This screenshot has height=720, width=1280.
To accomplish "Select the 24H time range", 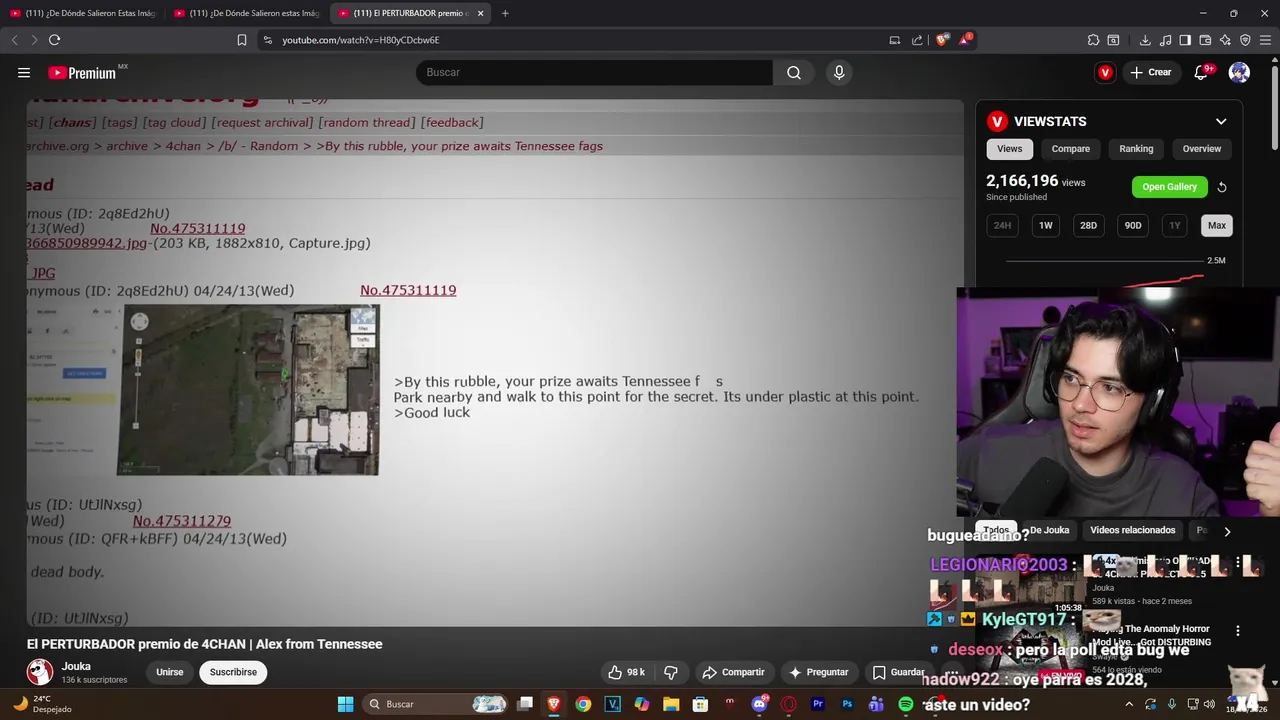I will click(1002, 226).
